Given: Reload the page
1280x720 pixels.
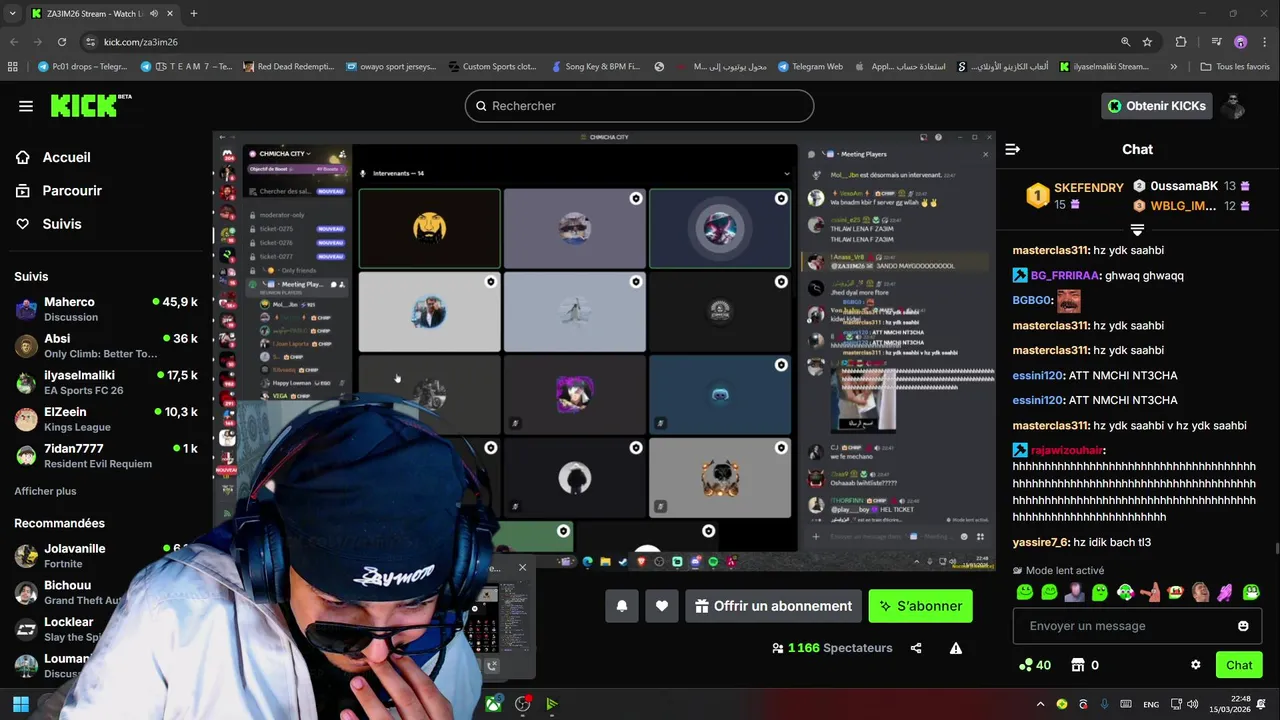Looking at the screenshot, I should pos(62,42).
